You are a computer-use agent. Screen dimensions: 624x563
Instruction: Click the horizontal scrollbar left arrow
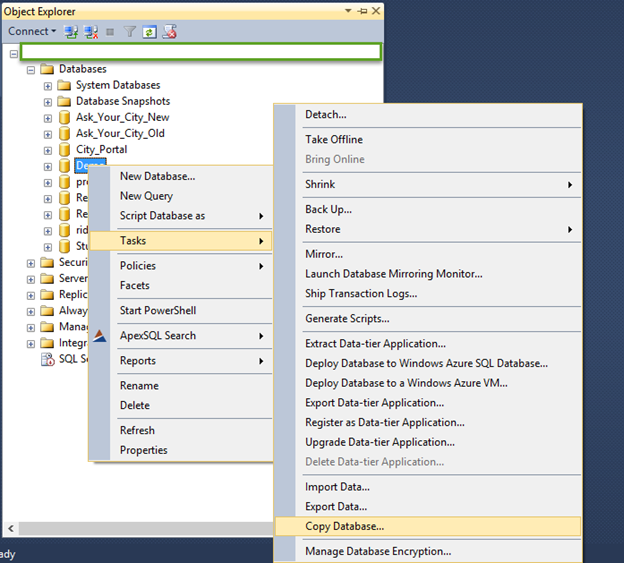pos(11,529)
